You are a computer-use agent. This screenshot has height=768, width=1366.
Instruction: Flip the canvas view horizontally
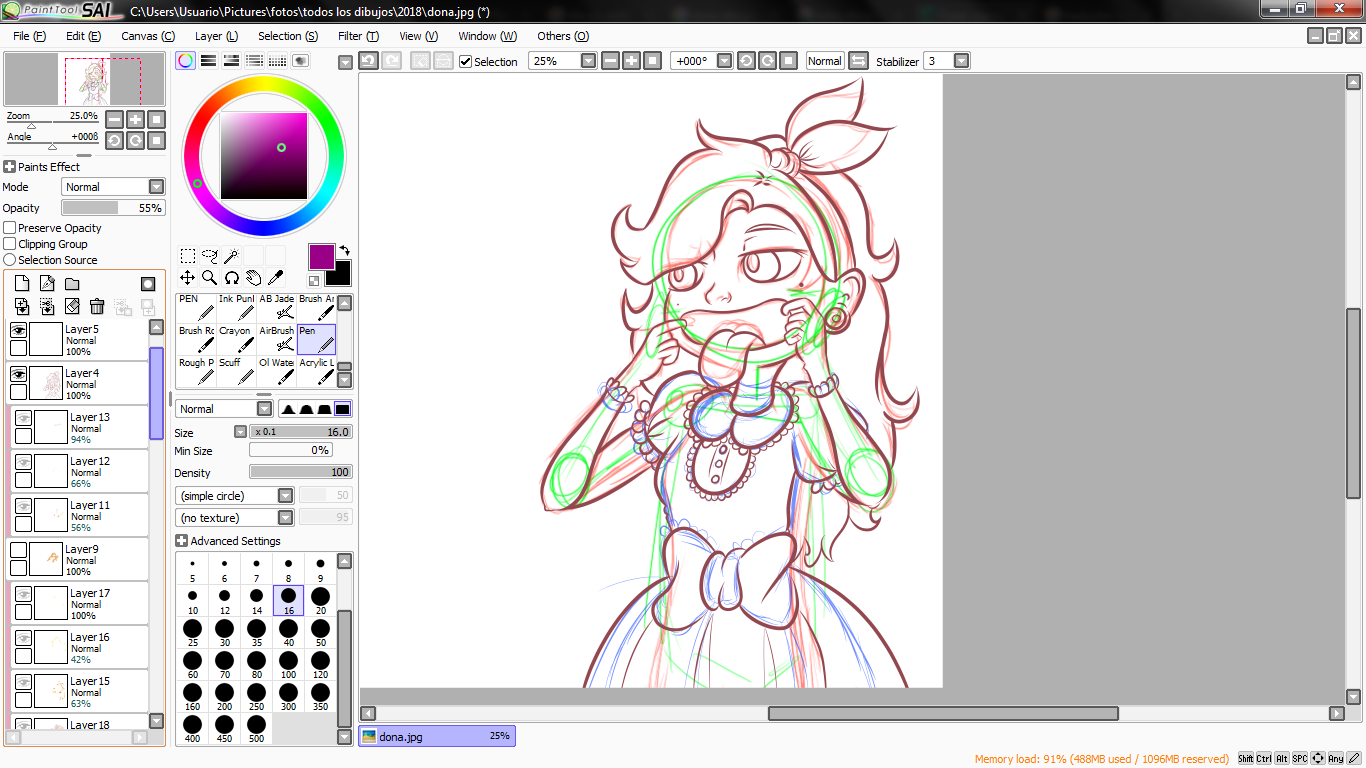858,61
